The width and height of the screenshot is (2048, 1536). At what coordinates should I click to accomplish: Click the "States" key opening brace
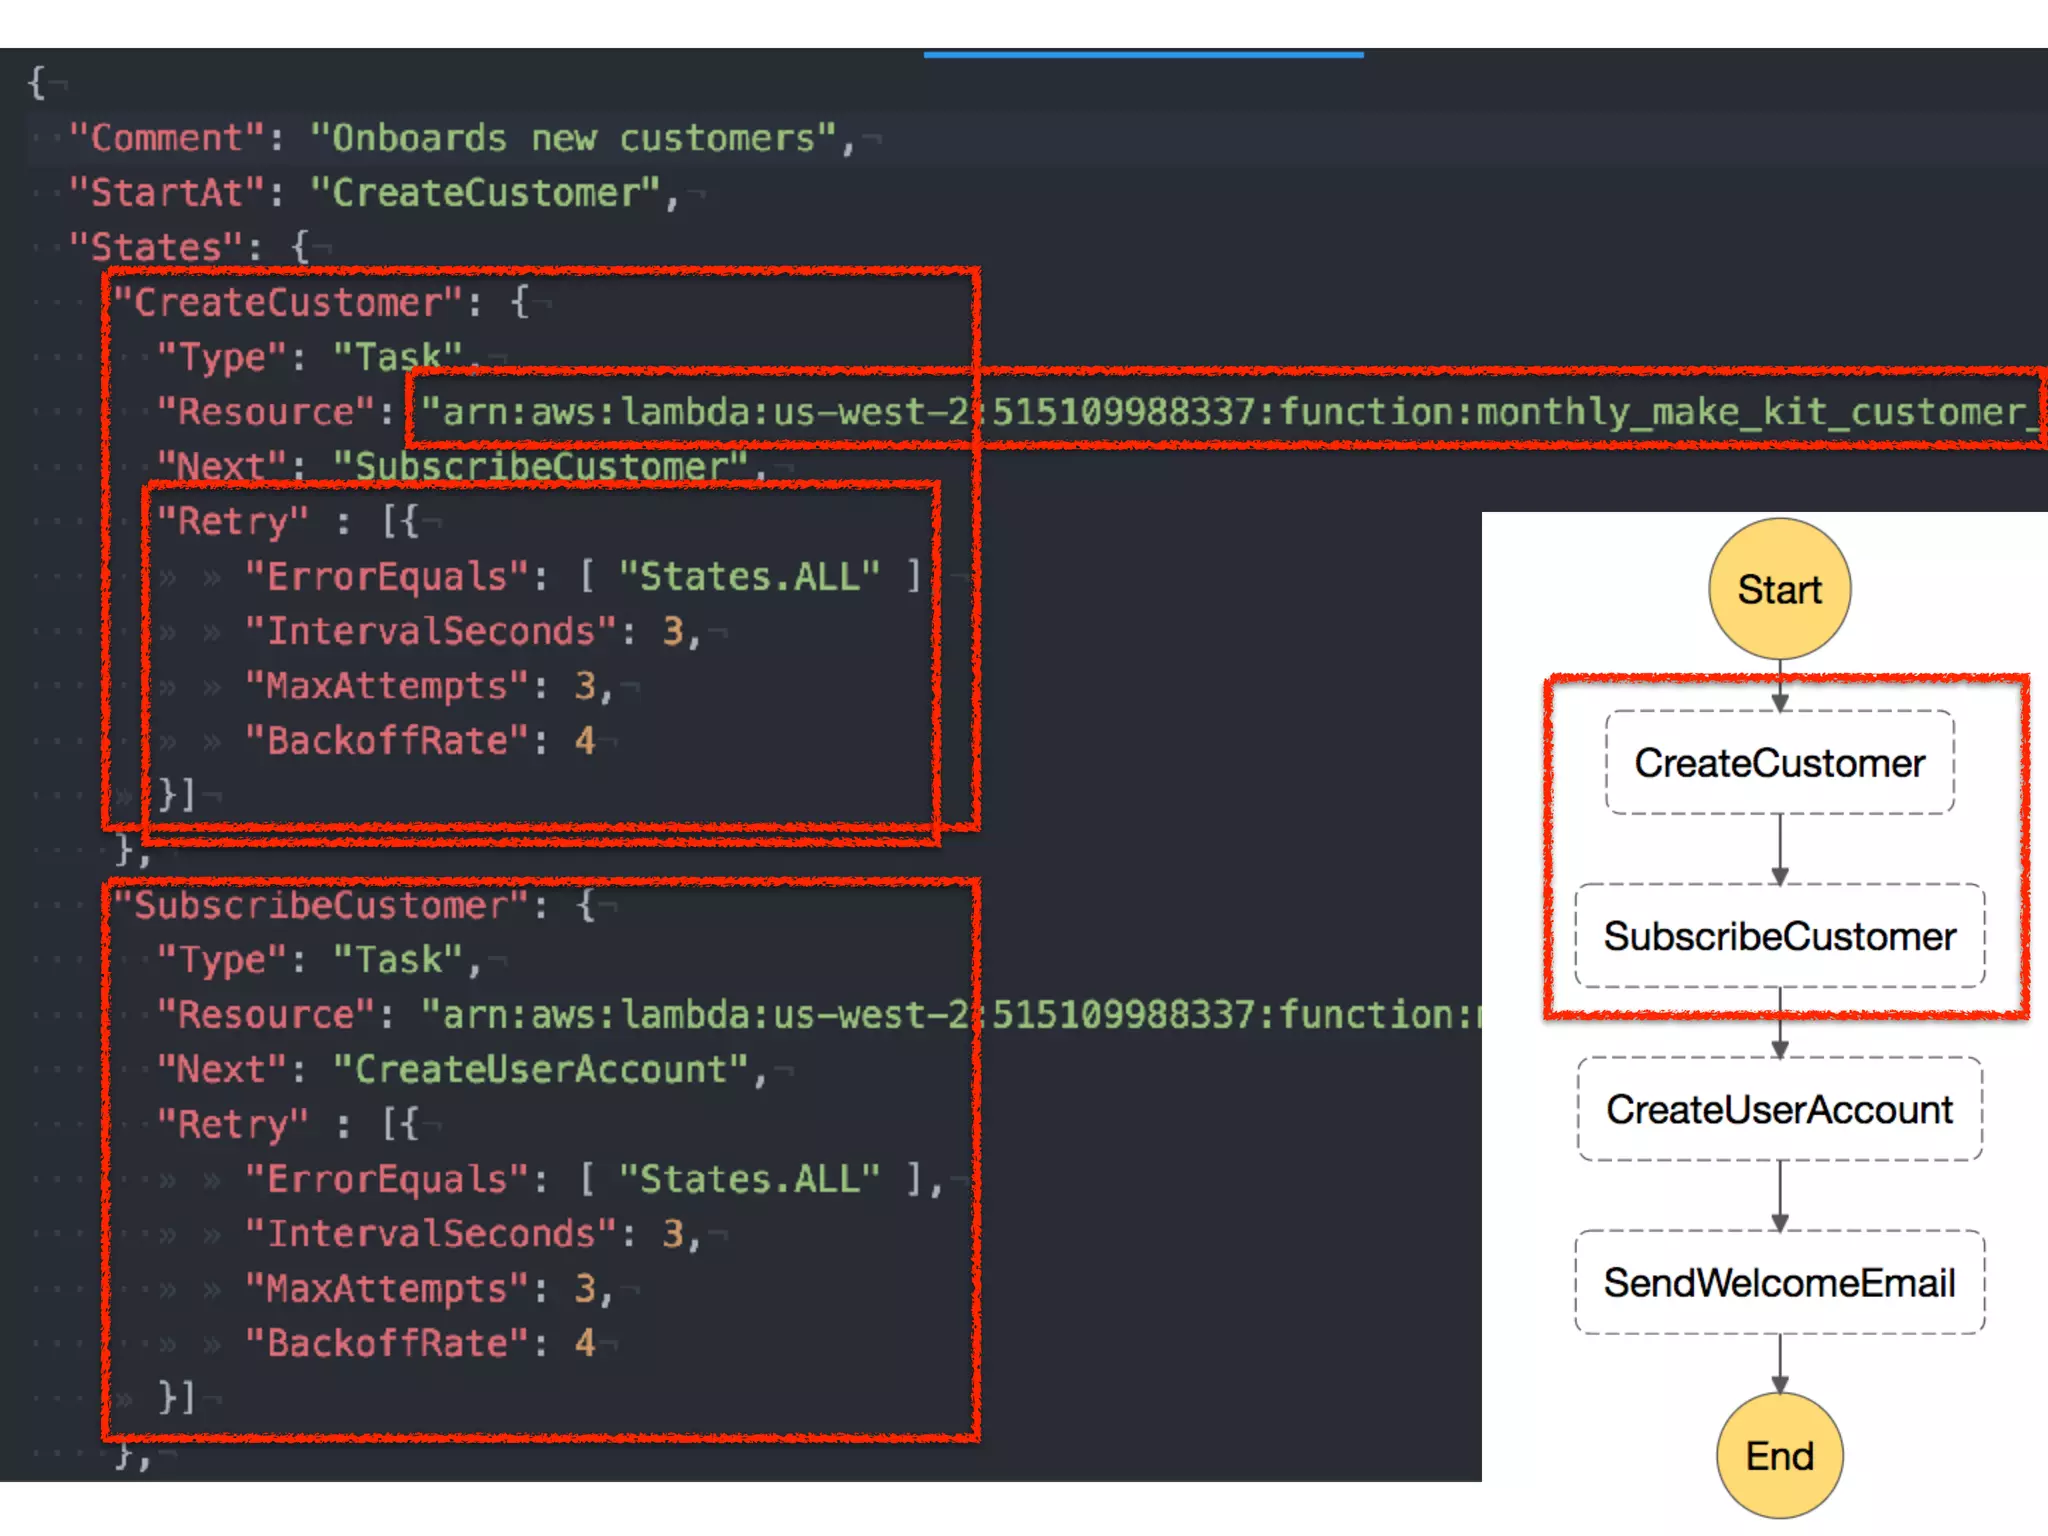(x=299, y=247)
